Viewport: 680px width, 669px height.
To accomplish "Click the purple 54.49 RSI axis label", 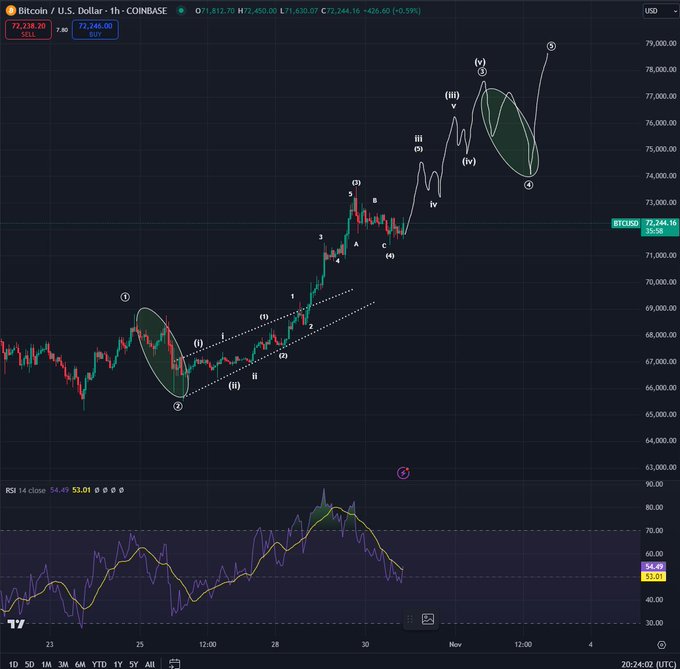I will 653,567.
